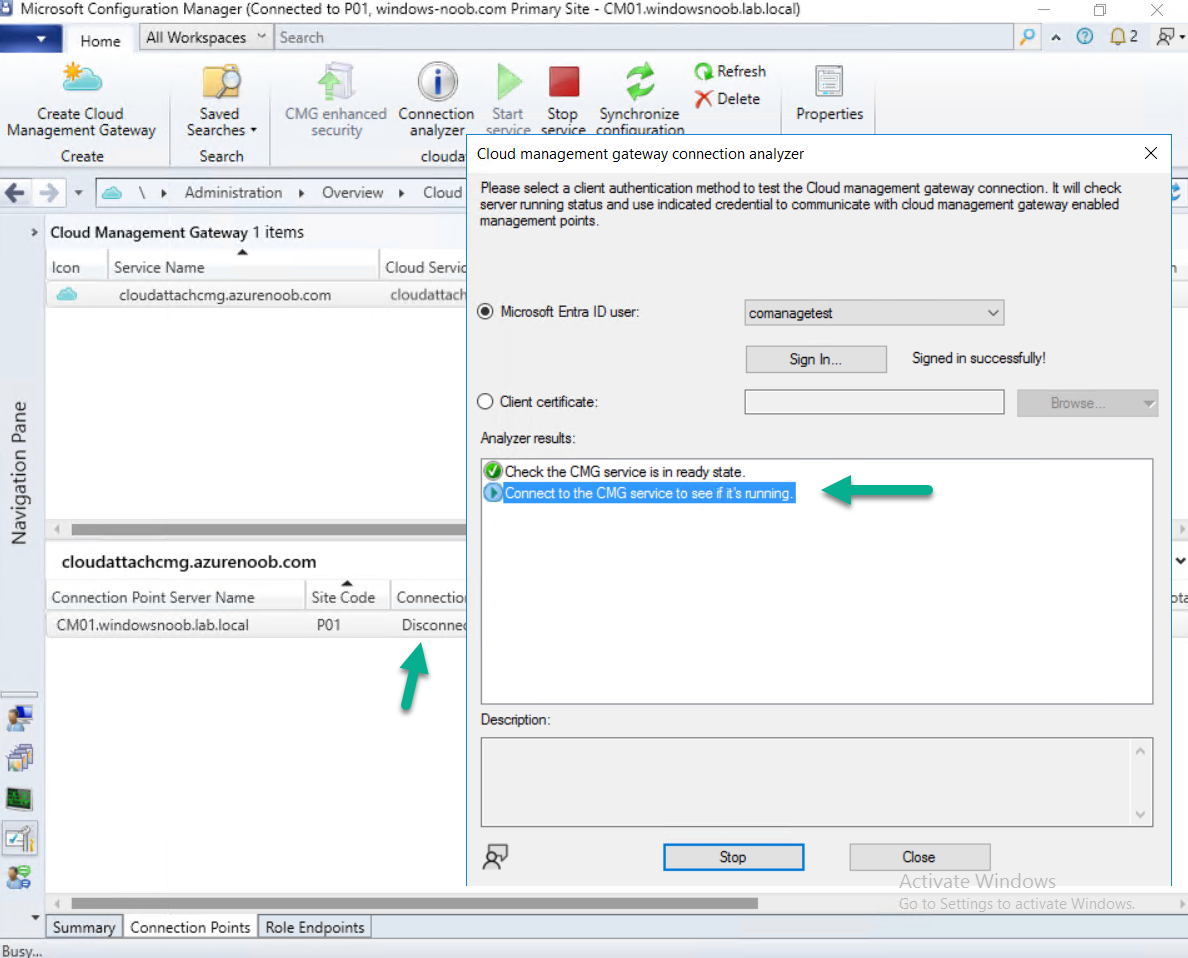This screenshot has width=1188, height=958.
Task: Close the analyzer dialog with X
Action: tap(1151, 153)
